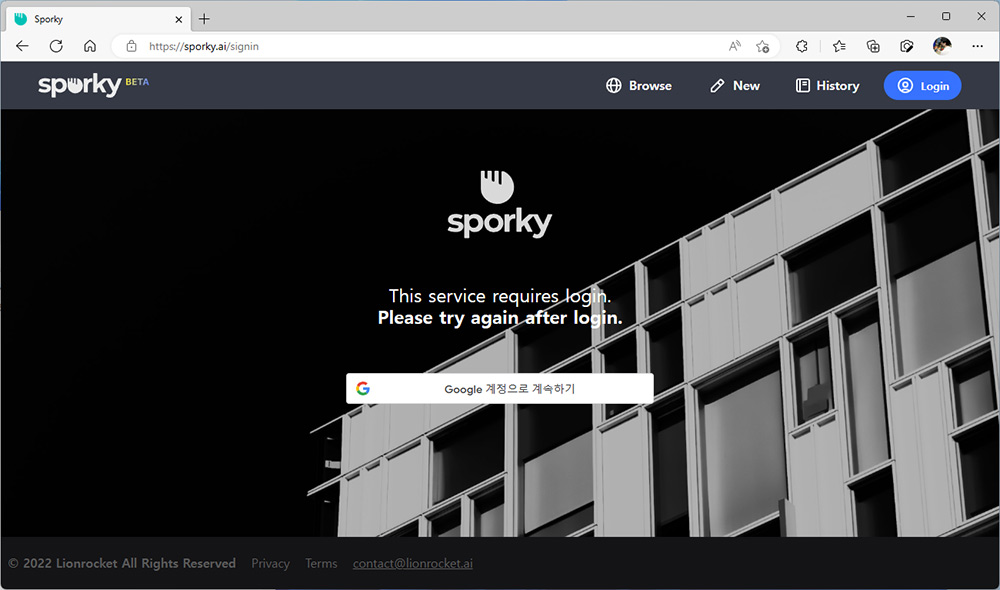Open the Privacy link in footer
Viewport: 1000px width, 590px height.
point(270,563)
